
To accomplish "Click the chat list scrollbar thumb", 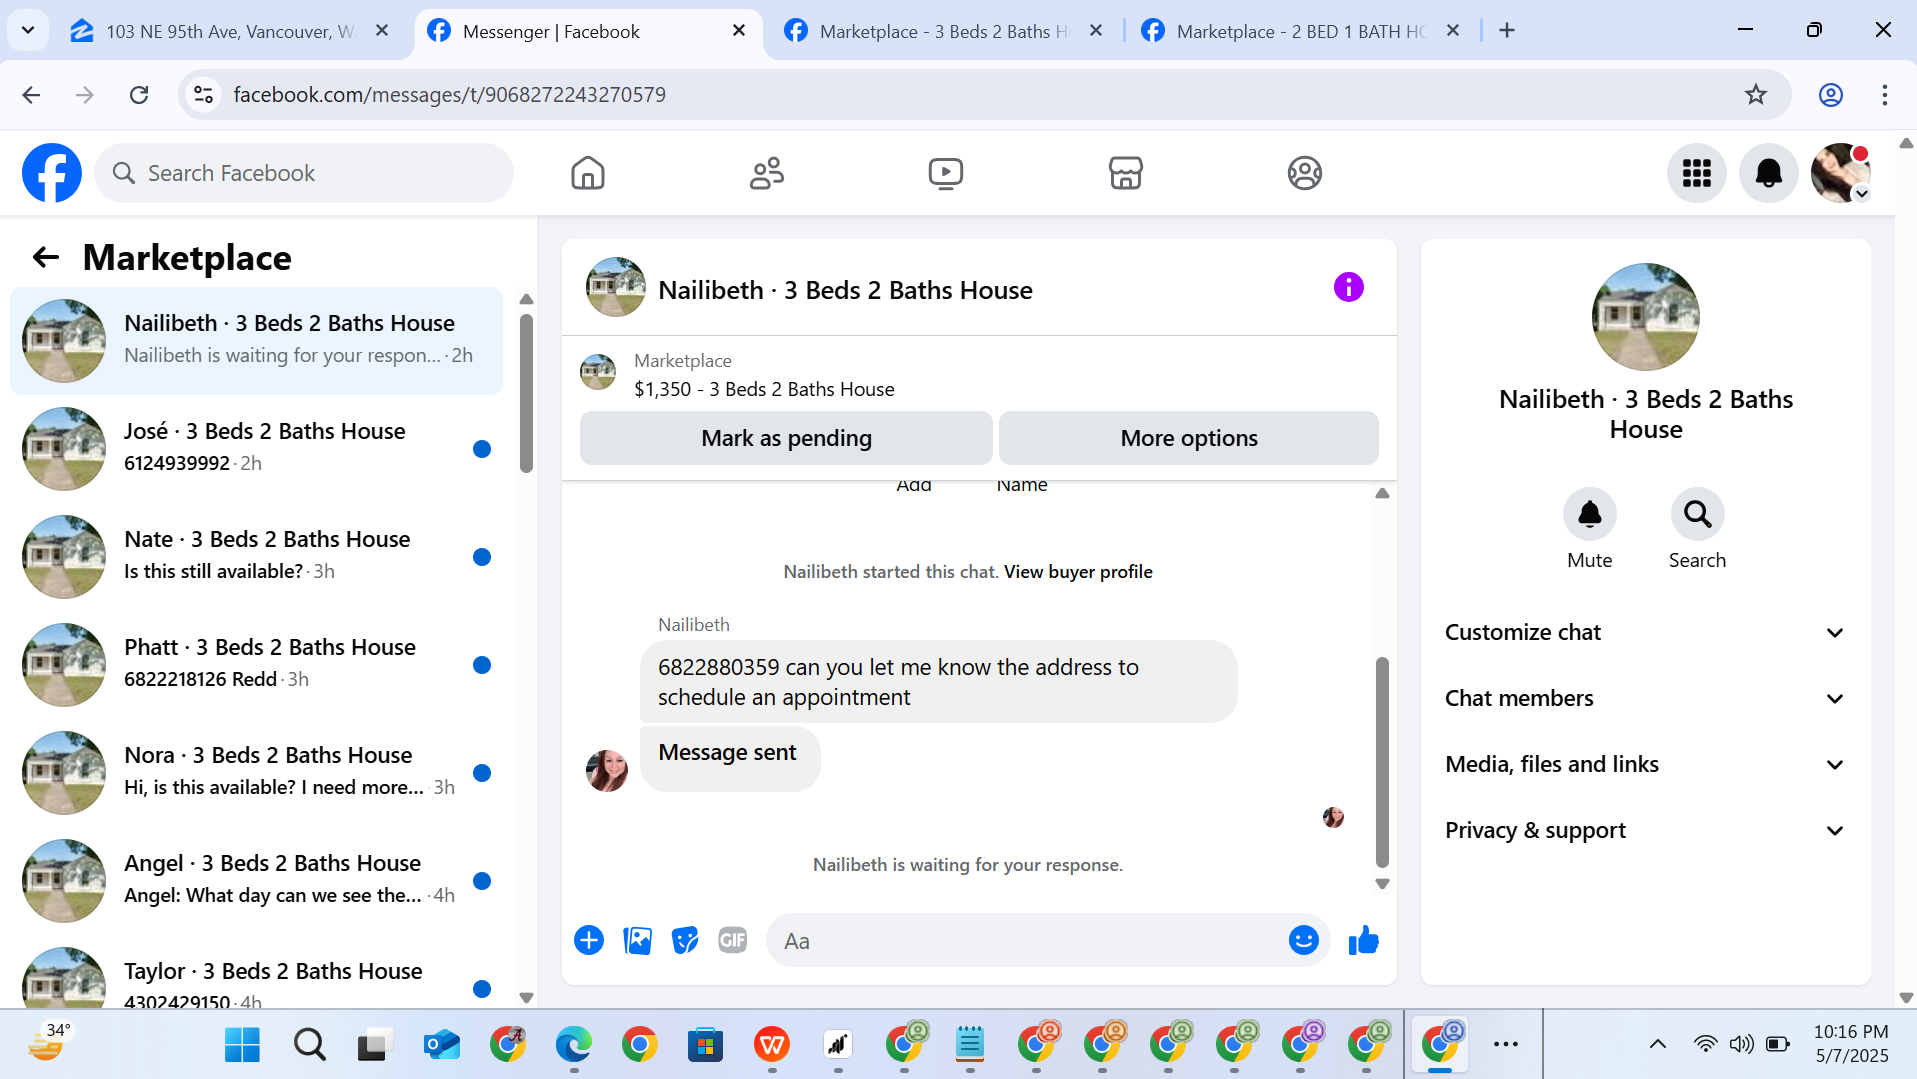I will coord(526,392).
